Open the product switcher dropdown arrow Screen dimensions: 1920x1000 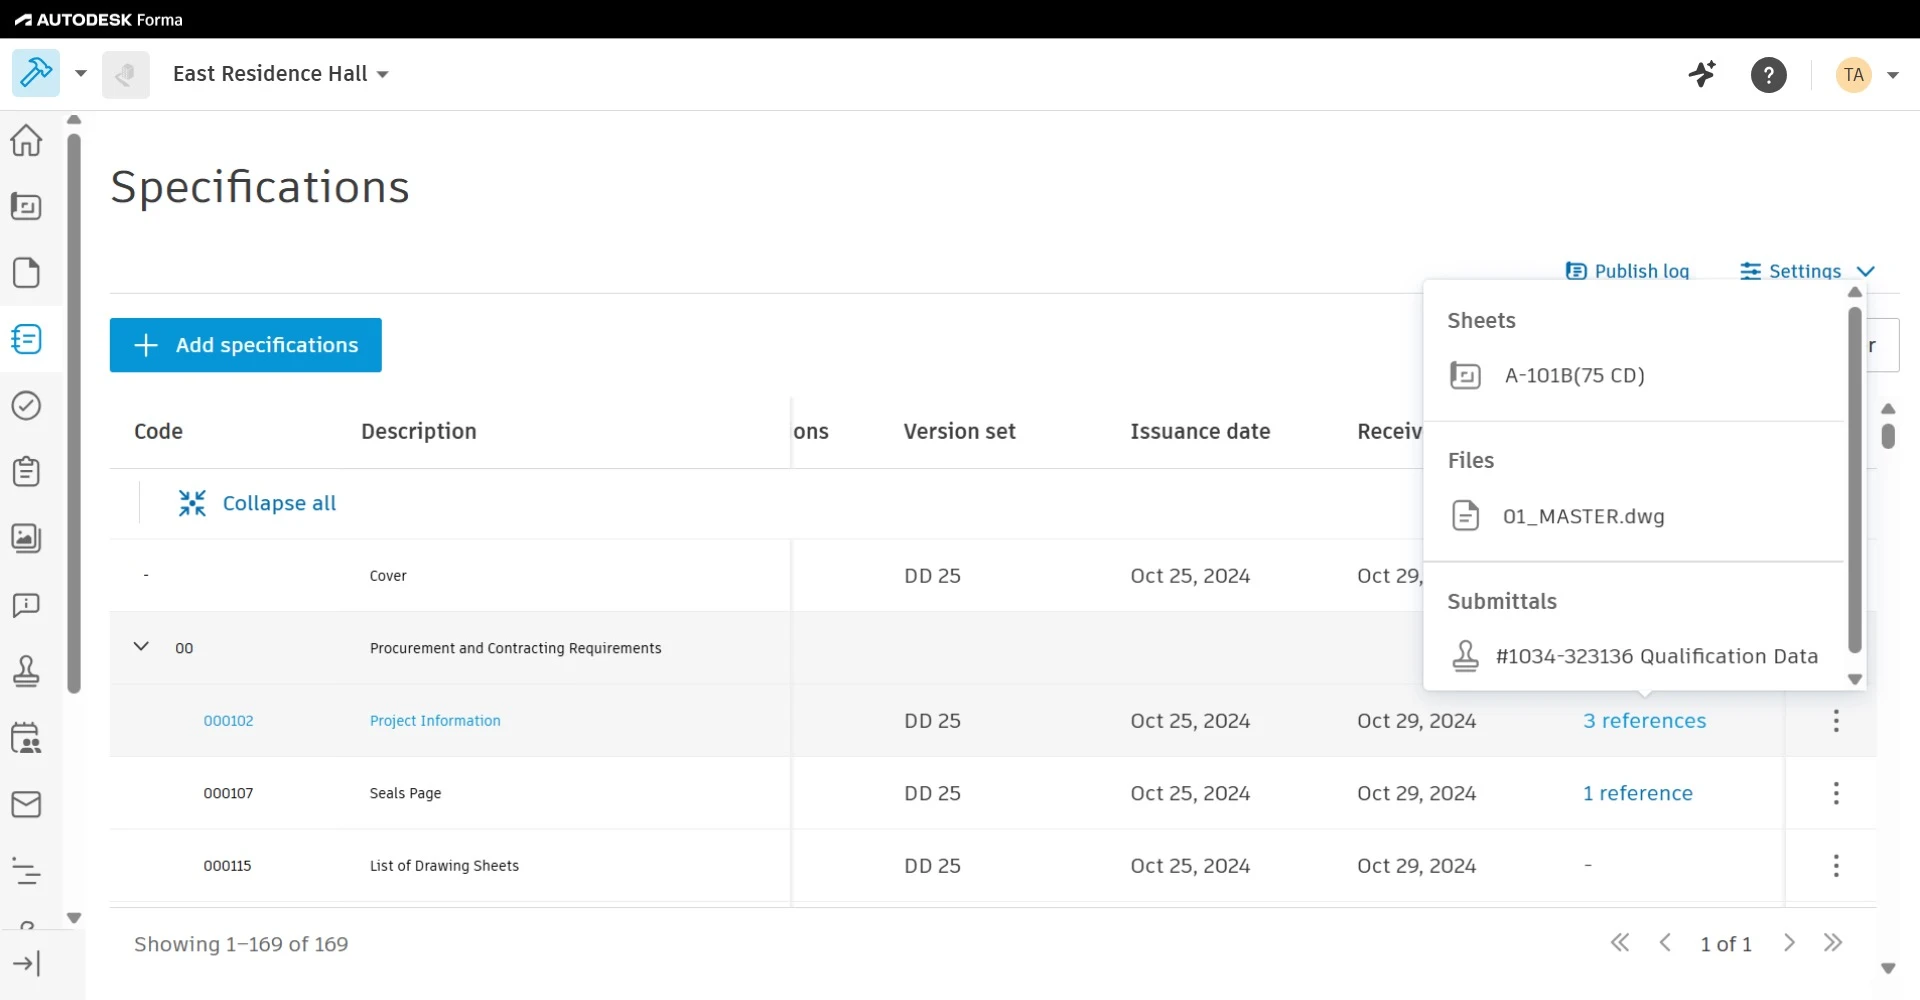point(81,74)
